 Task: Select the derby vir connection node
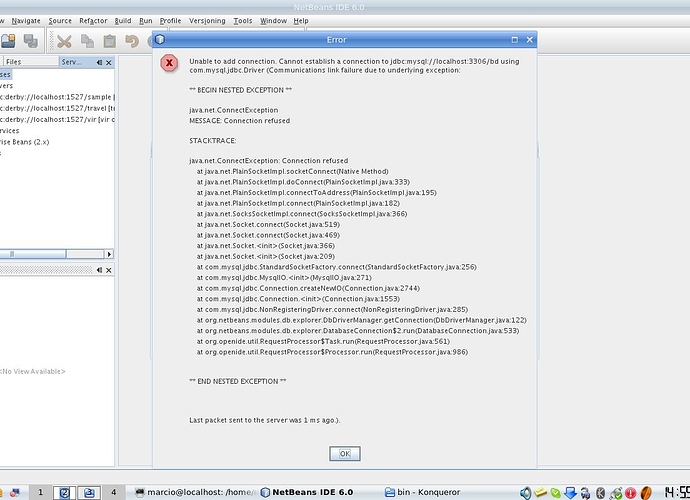57,119
